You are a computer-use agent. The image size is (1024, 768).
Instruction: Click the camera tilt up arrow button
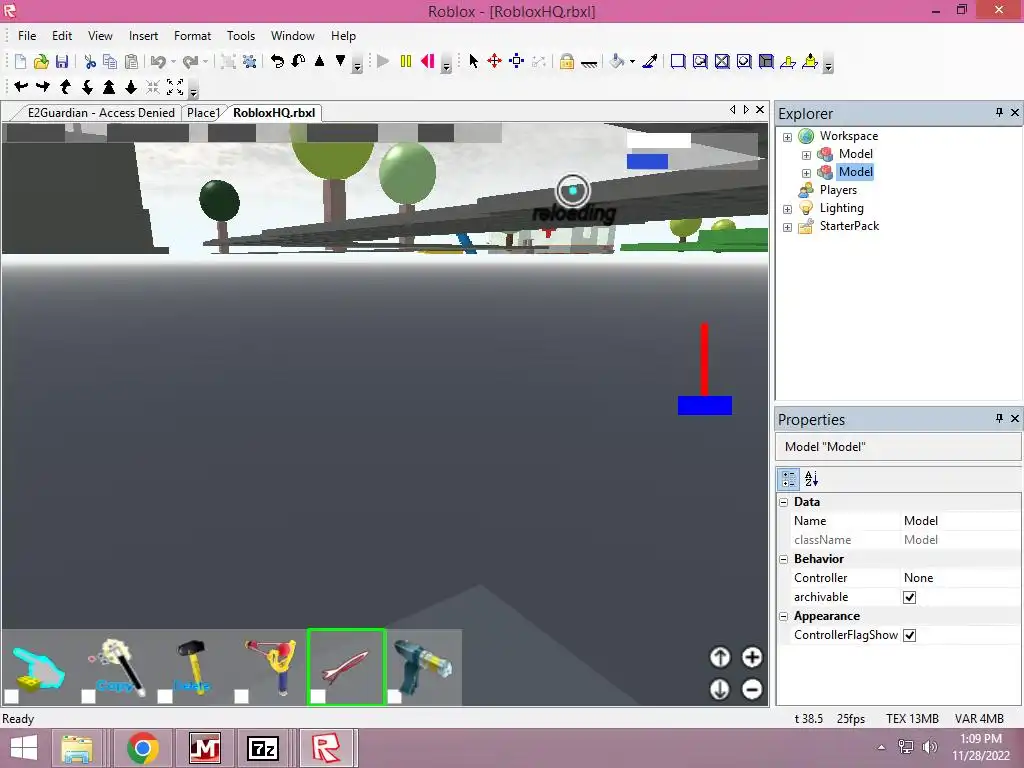(x=720, y=657)
